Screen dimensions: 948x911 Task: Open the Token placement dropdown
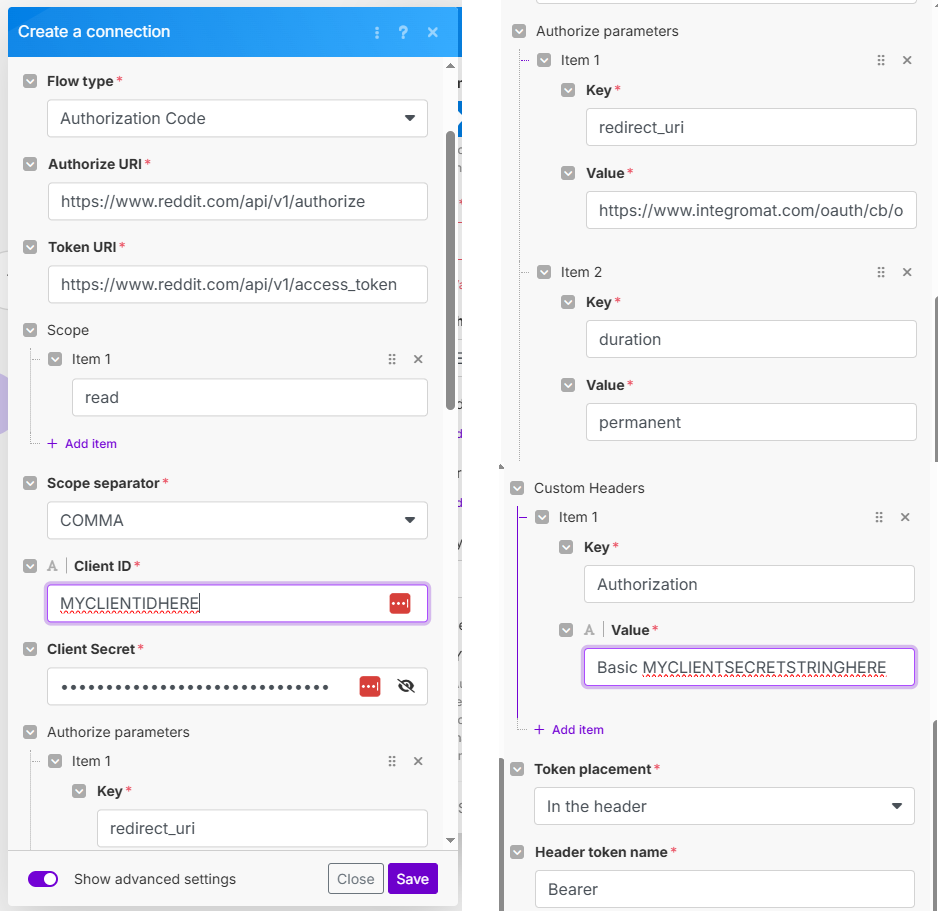[724, 806]
